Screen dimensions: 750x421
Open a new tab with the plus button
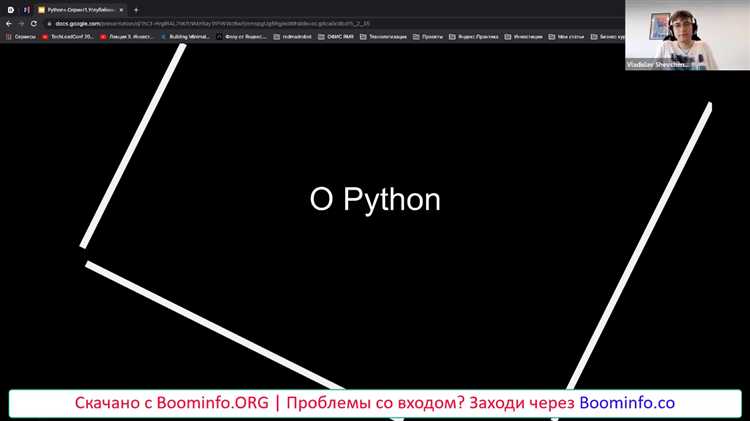[x=136, y=10]
